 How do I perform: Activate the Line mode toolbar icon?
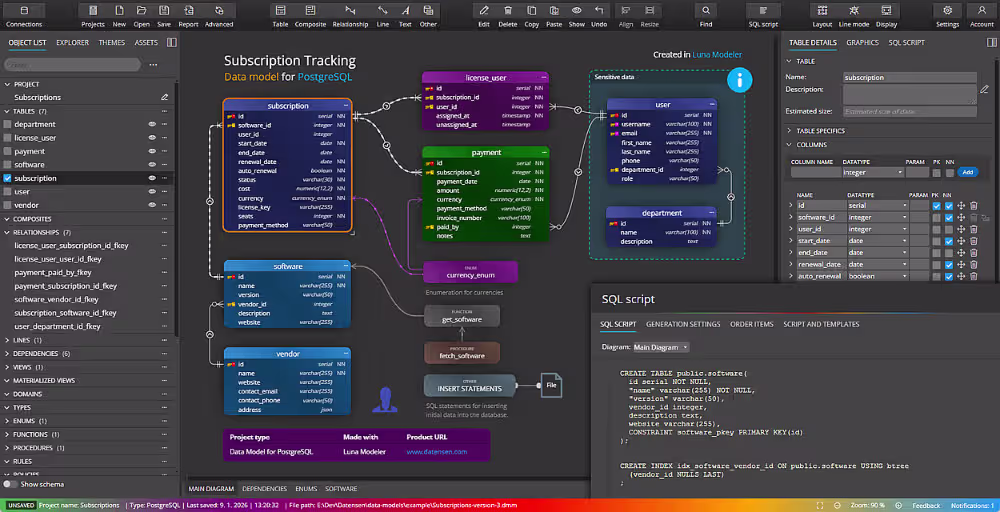pyautogui.click(x=853, y=16)
